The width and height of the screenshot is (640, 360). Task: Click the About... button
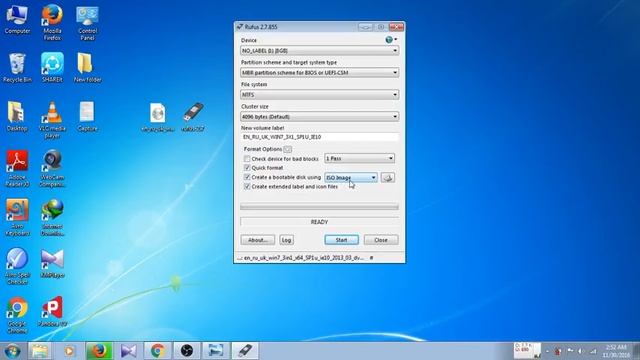coord(258,240)
